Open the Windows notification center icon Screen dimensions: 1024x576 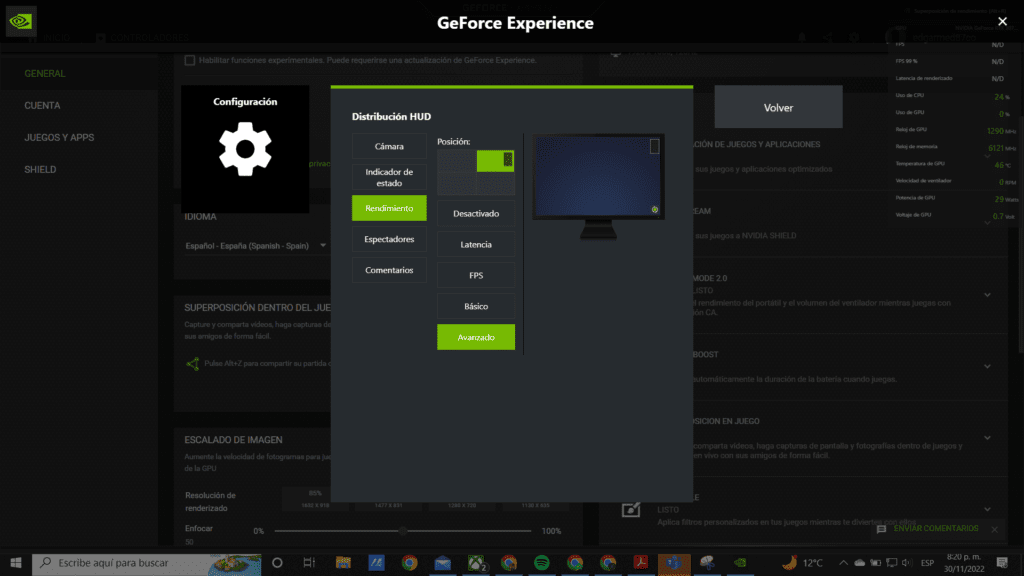click(x=1002, y=563)
